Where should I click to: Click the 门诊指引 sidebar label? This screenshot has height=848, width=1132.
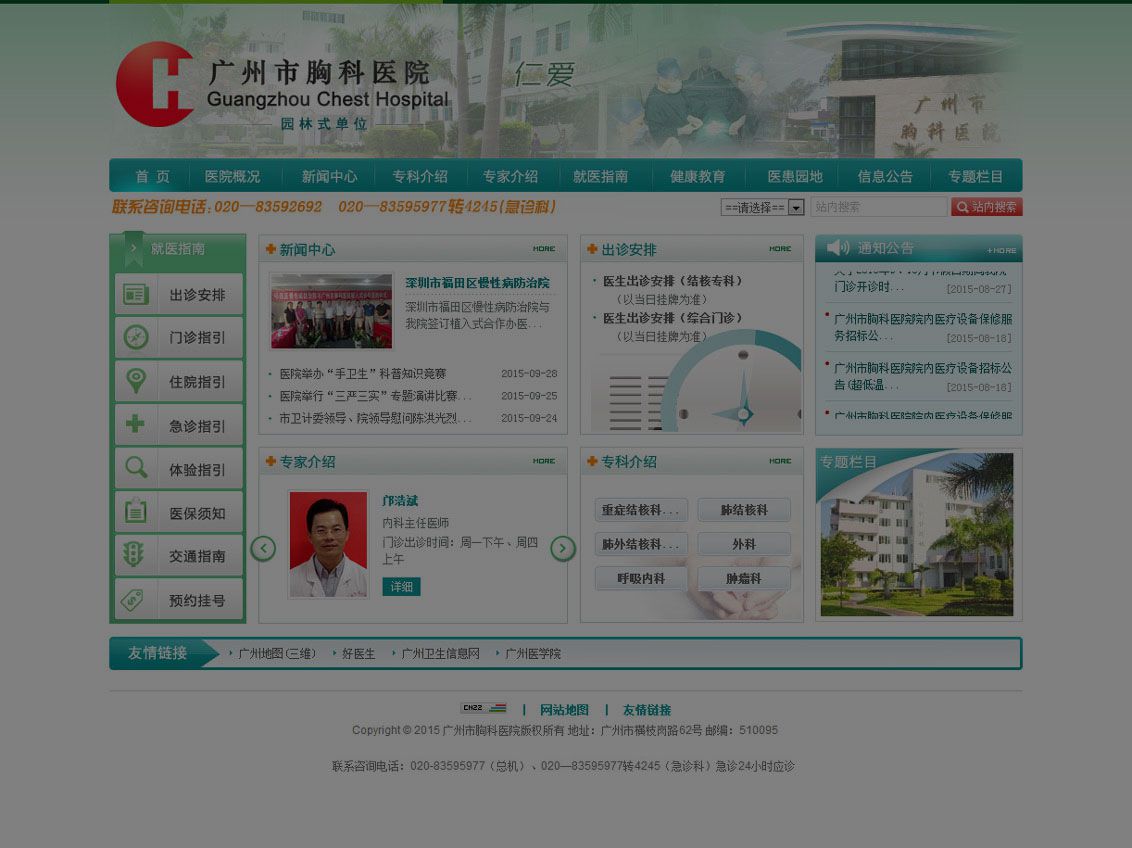(197, 338)
